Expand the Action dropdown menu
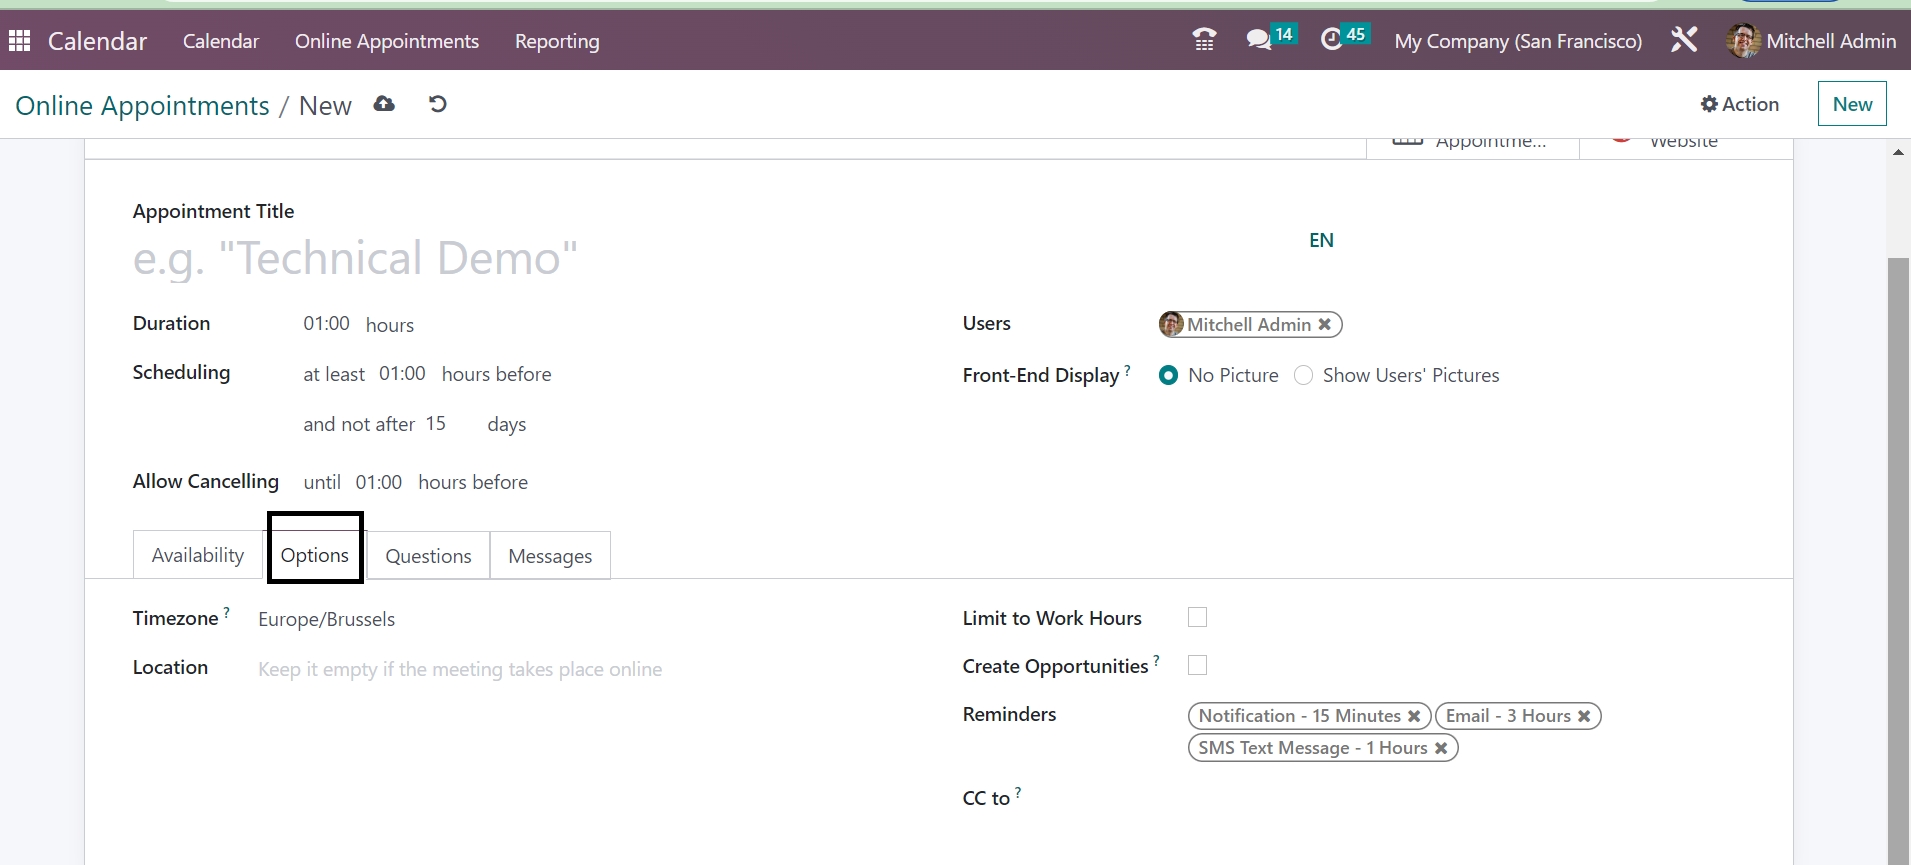Viewport: 1911px width, 865px height. tap(1740, 104)
